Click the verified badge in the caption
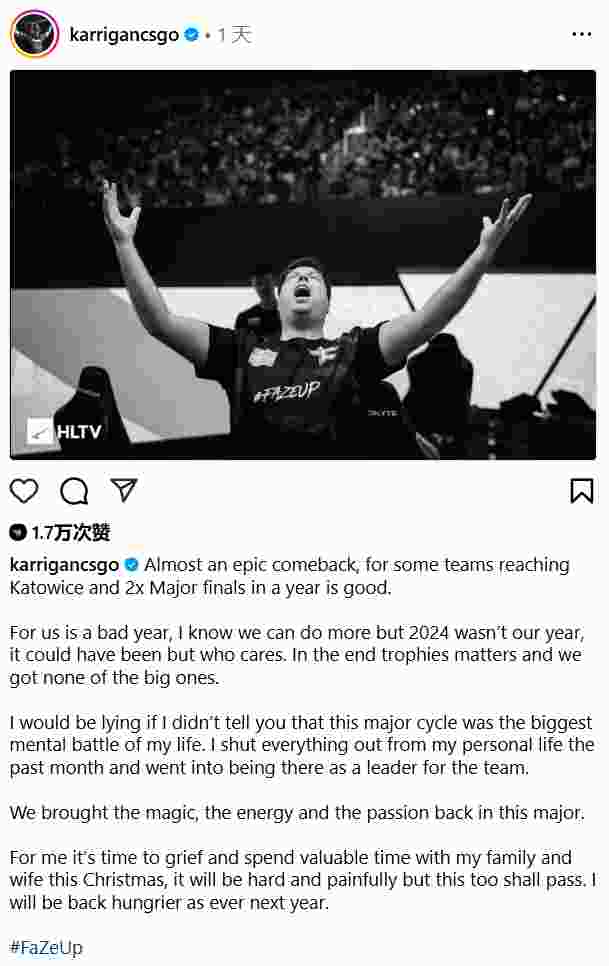This screenshot has width=609, height=966. 131,564
